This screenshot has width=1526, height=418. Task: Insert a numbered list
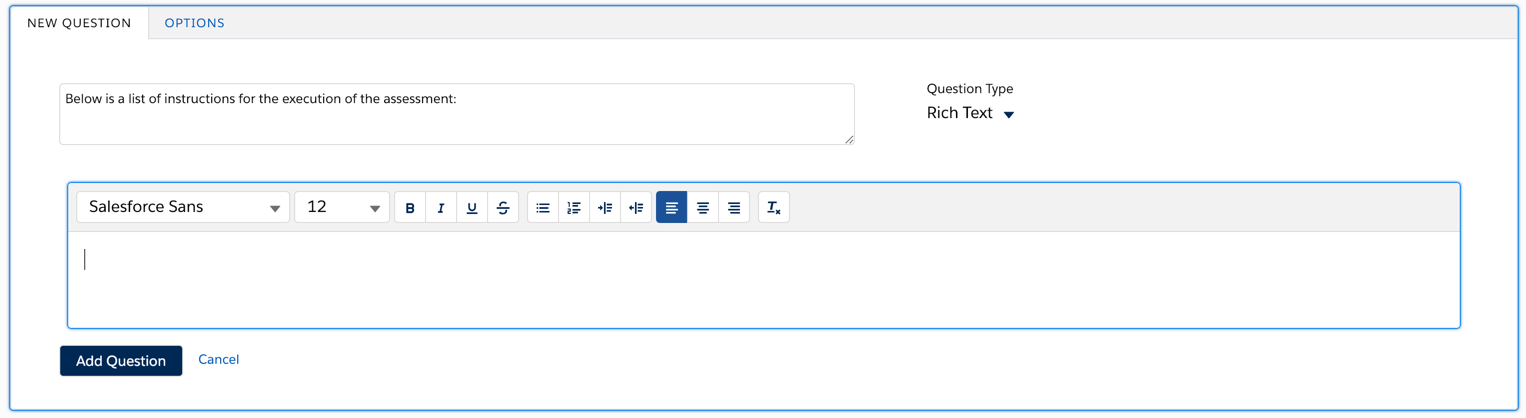coord(574,208)
